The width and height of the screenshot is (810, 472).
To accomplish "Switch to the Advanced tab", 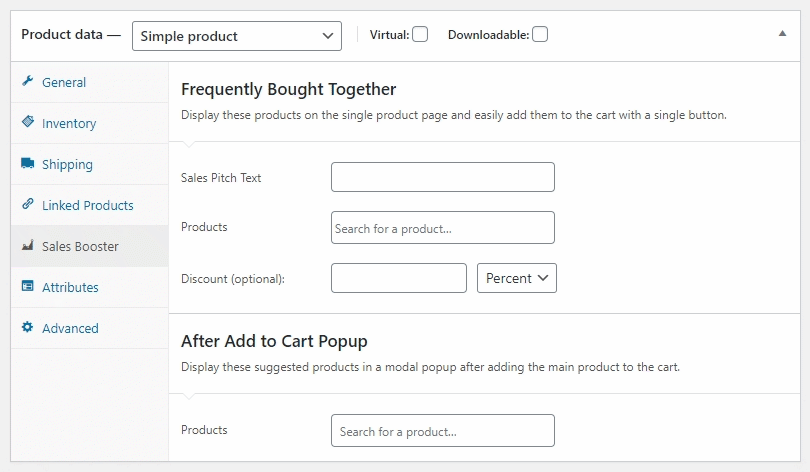I will tap(89, 328).
